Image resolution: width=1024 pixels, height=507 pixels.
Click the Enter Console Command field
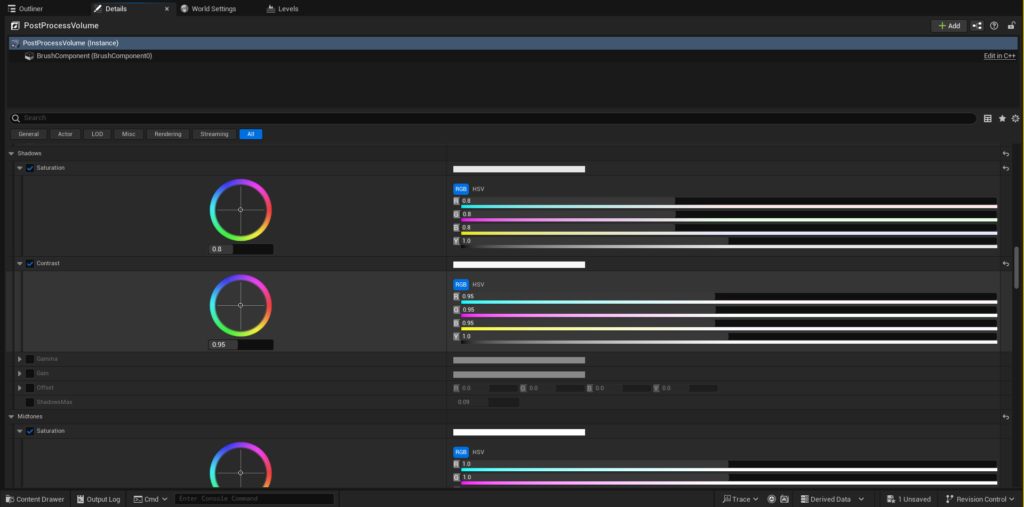click(x=254, y=499)
